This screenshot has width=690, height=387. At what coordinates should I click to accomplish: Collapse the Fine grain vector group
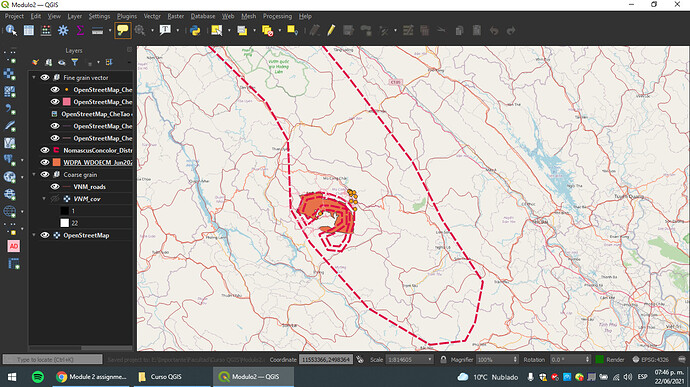click(34, 77)
